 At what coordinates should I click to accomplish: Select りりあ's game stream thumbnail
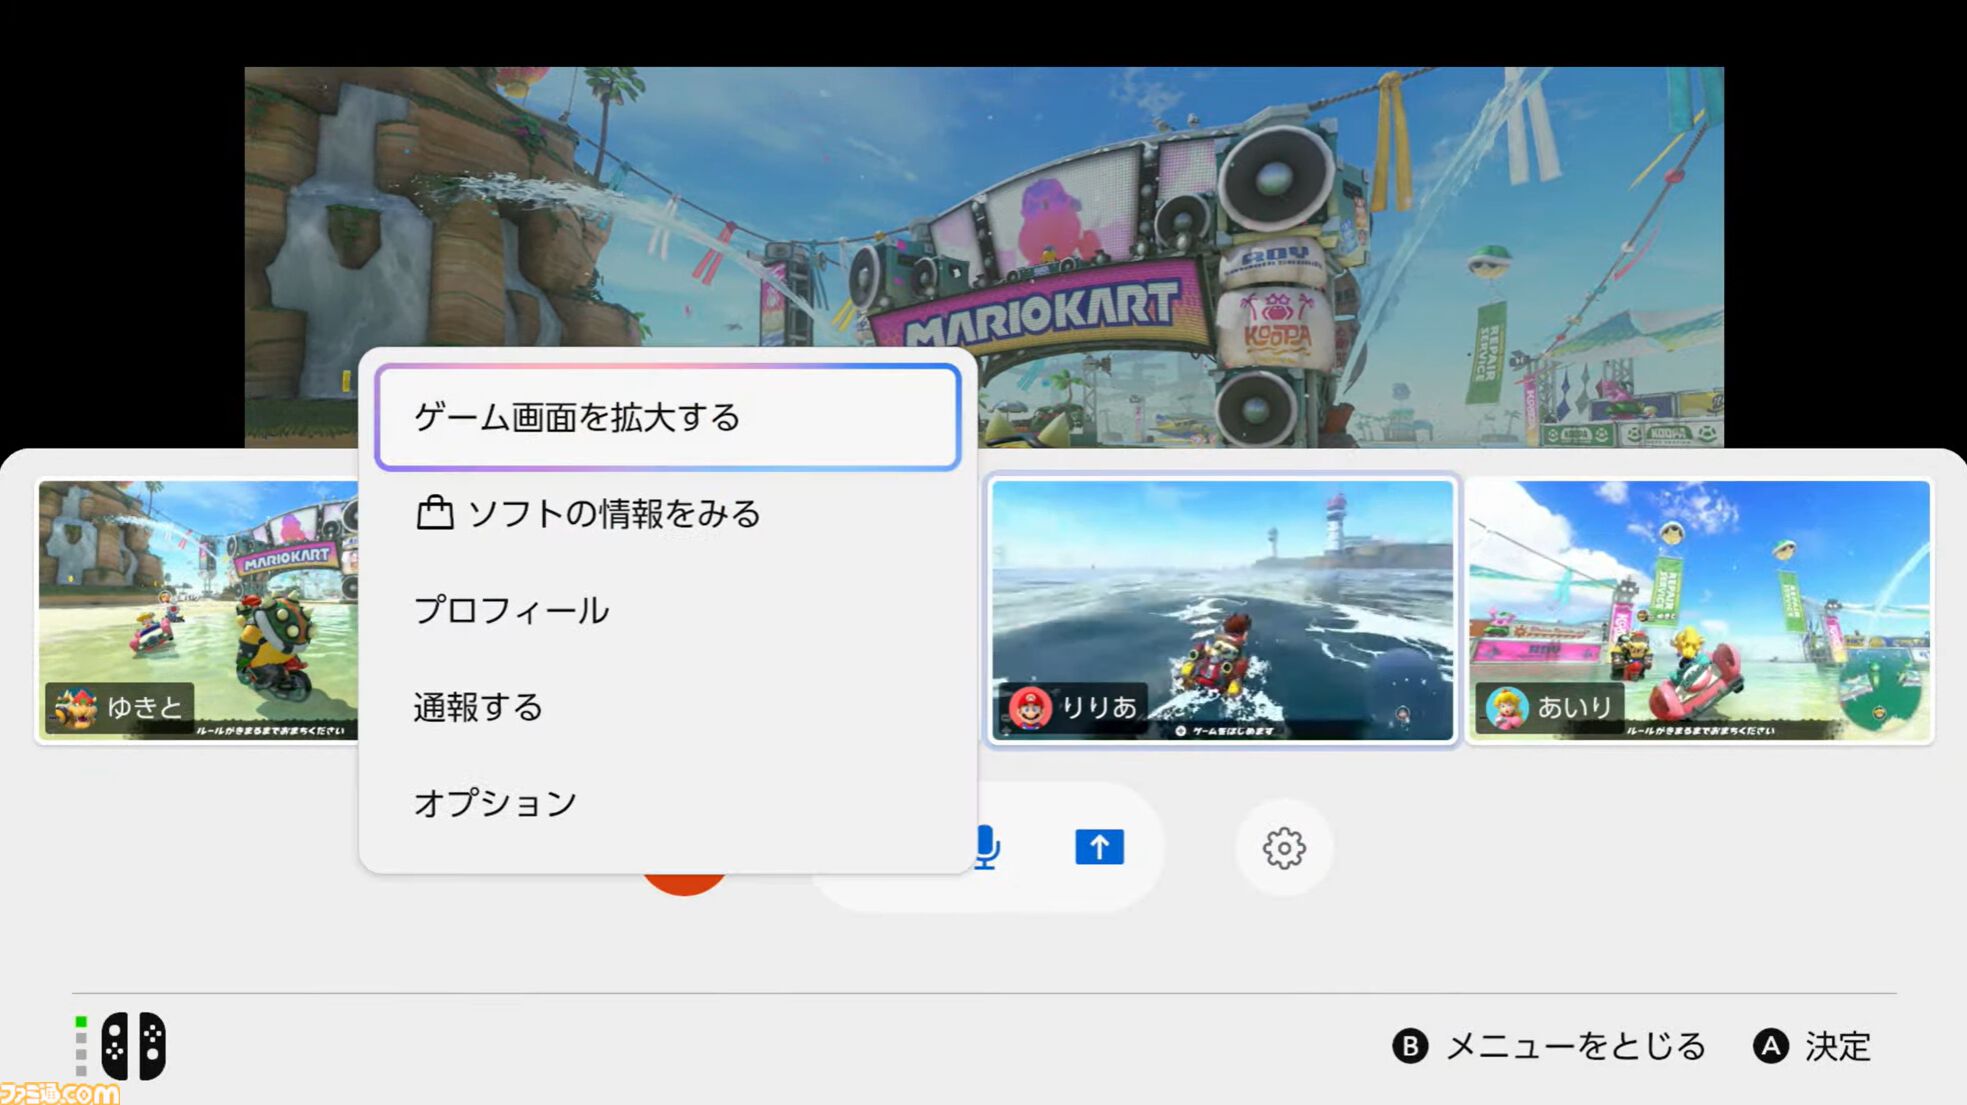pyautogui.click(x=1222, y=610)
